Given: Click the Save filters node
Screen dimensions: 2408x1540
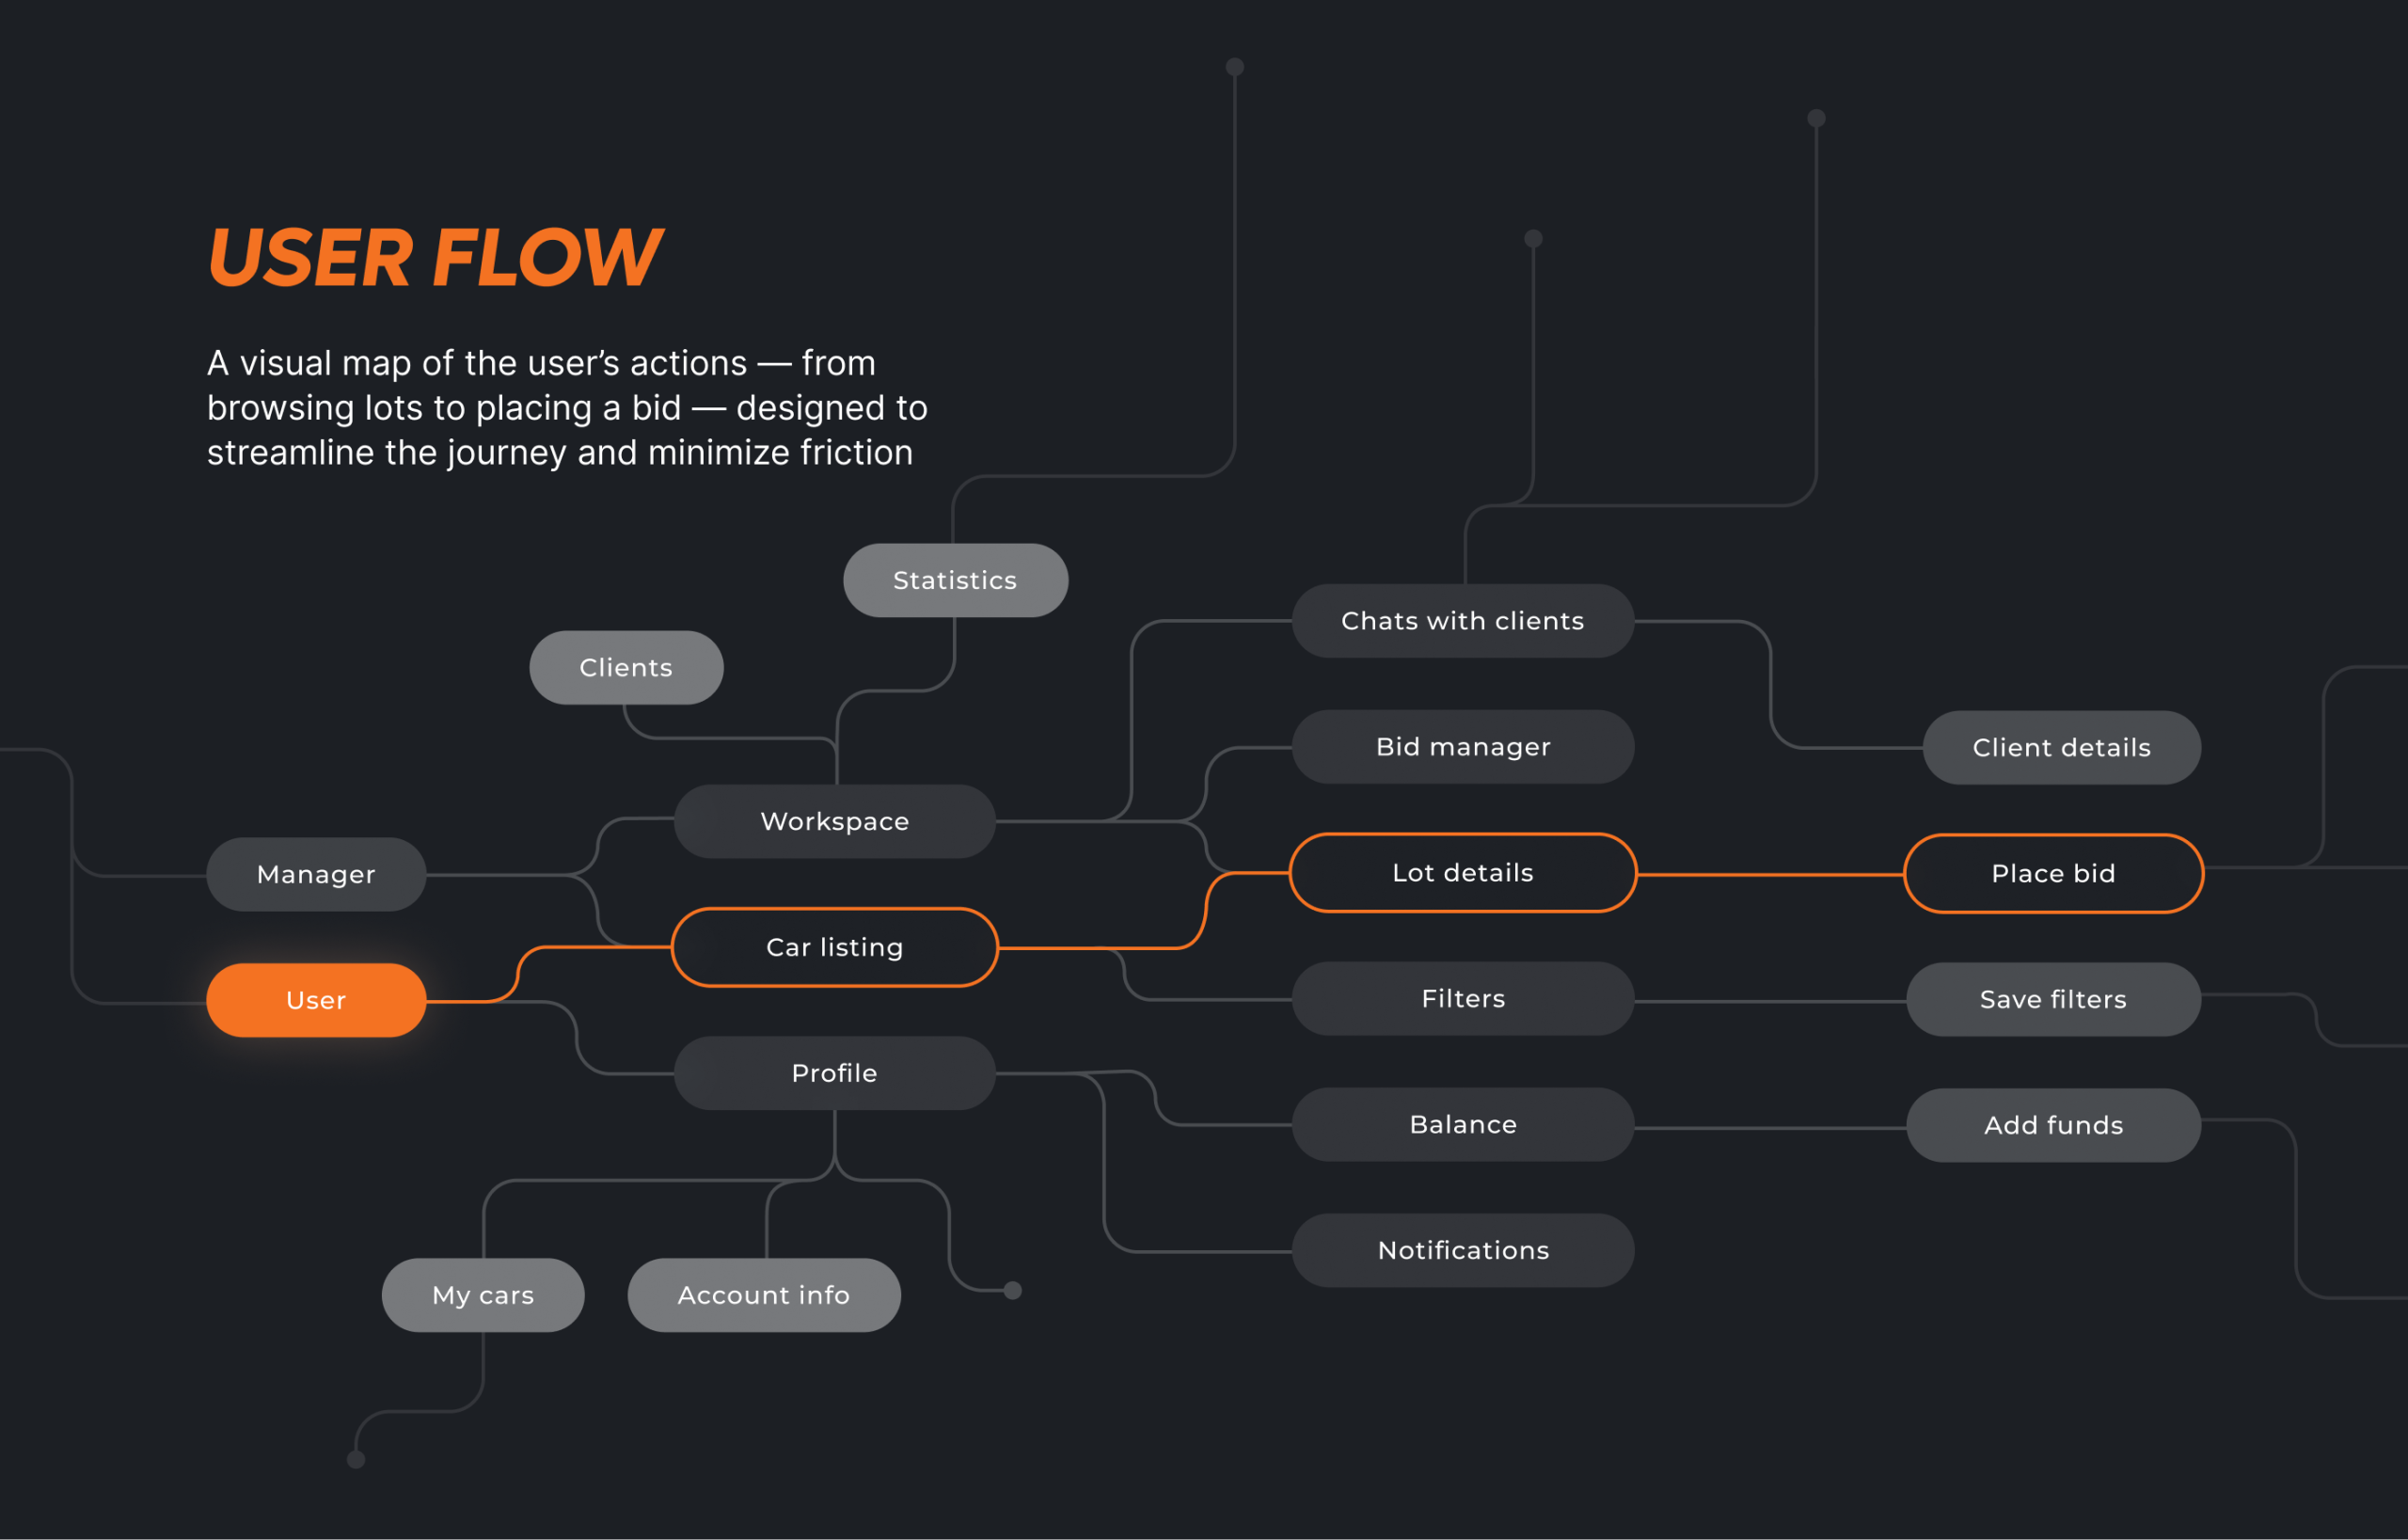Looking at the screenshot, I should tap(2053, 999).
